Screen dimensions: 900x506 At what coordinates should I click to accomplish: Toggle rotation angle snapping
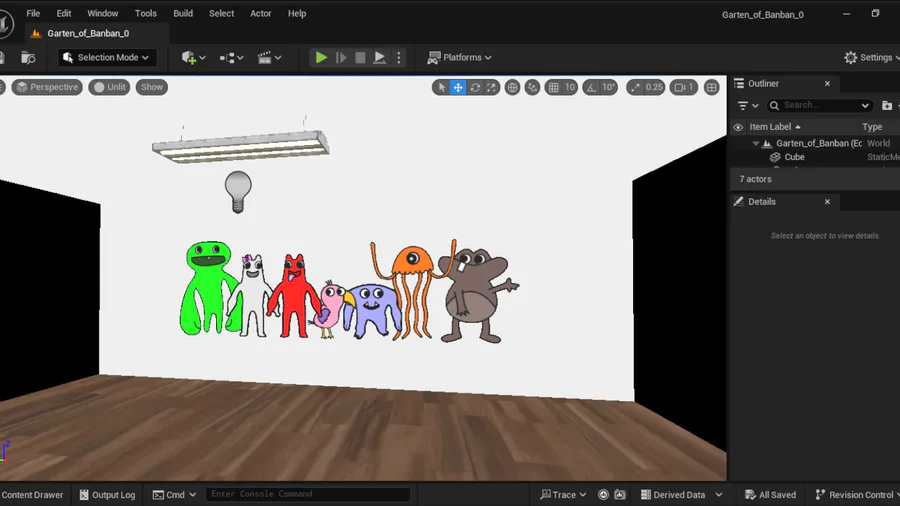(x=591, y=87)
